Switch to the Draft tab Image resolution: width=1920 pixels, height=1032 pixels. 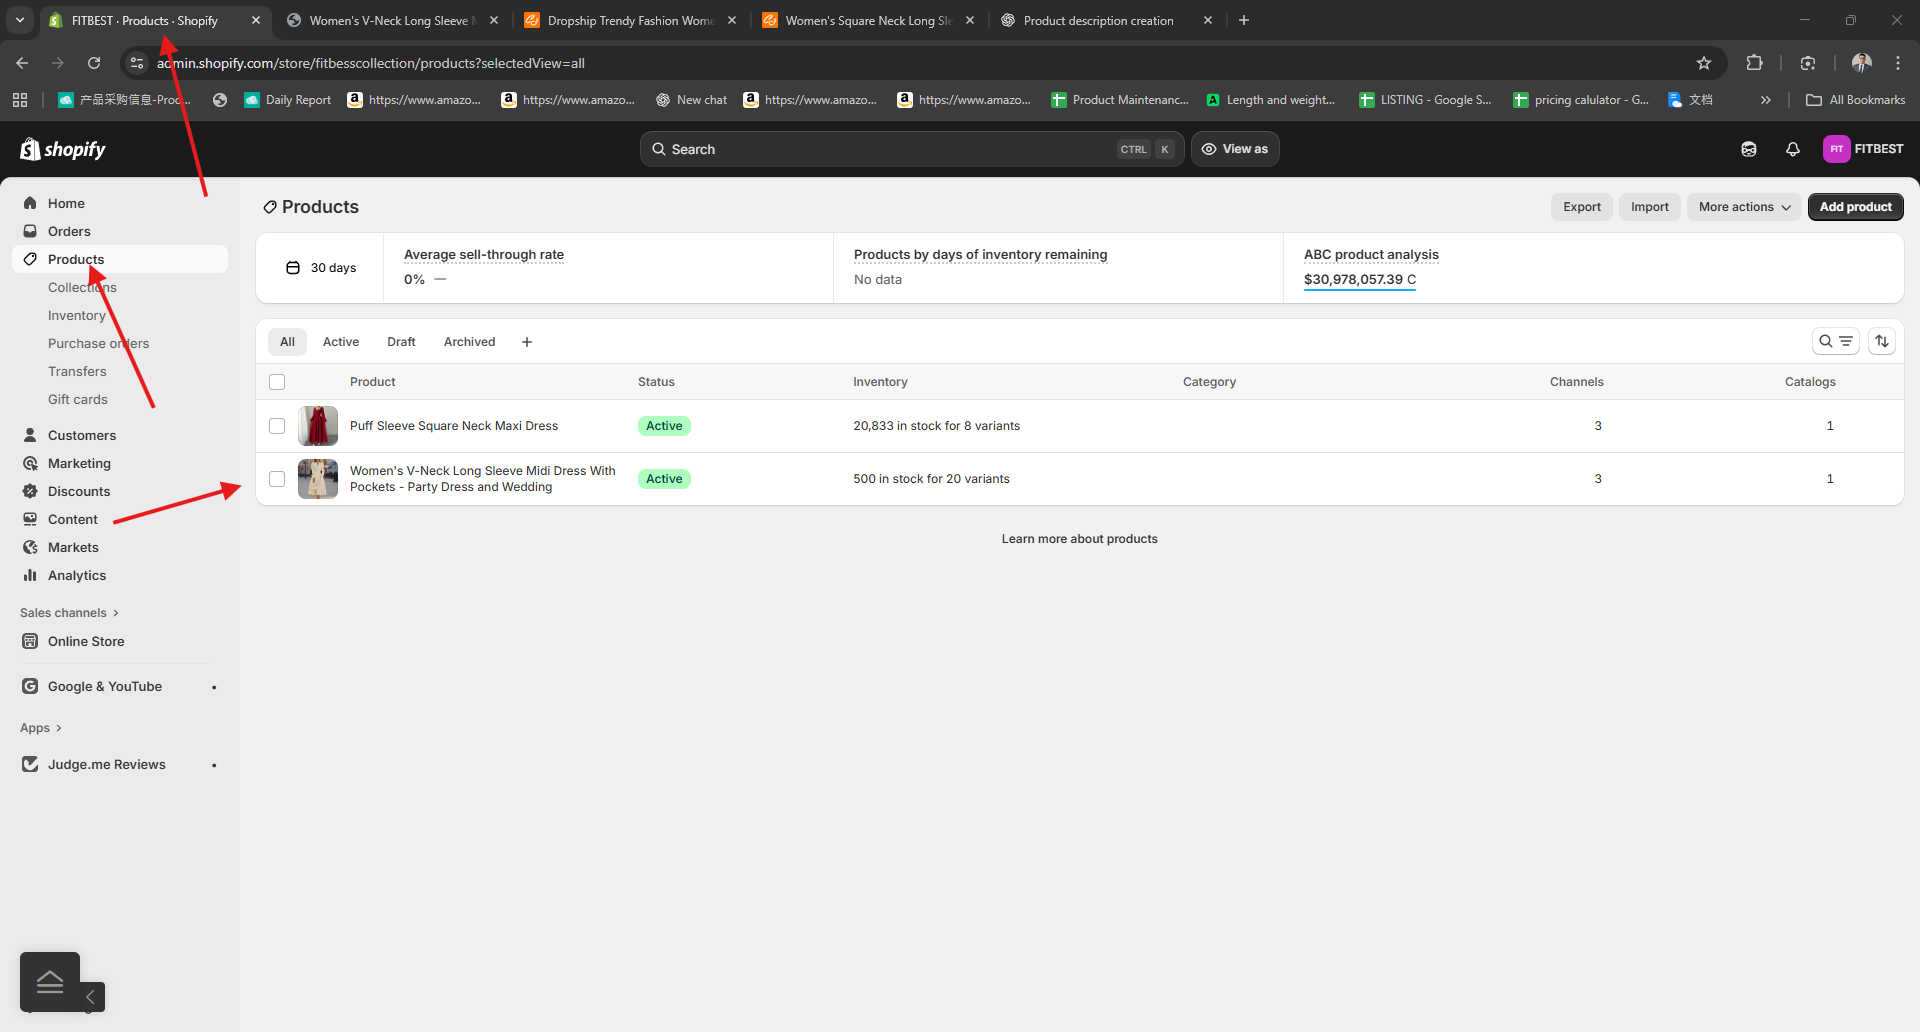click(401, 342)
